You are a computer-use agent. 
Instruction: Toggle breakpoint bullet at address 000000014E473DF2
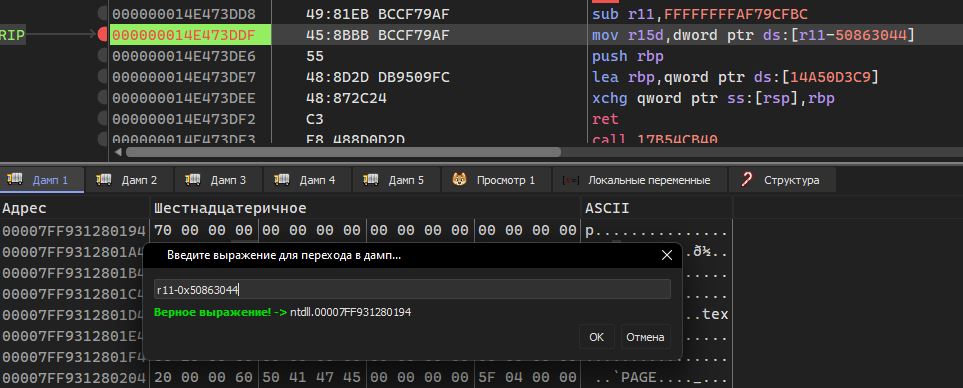103,119
